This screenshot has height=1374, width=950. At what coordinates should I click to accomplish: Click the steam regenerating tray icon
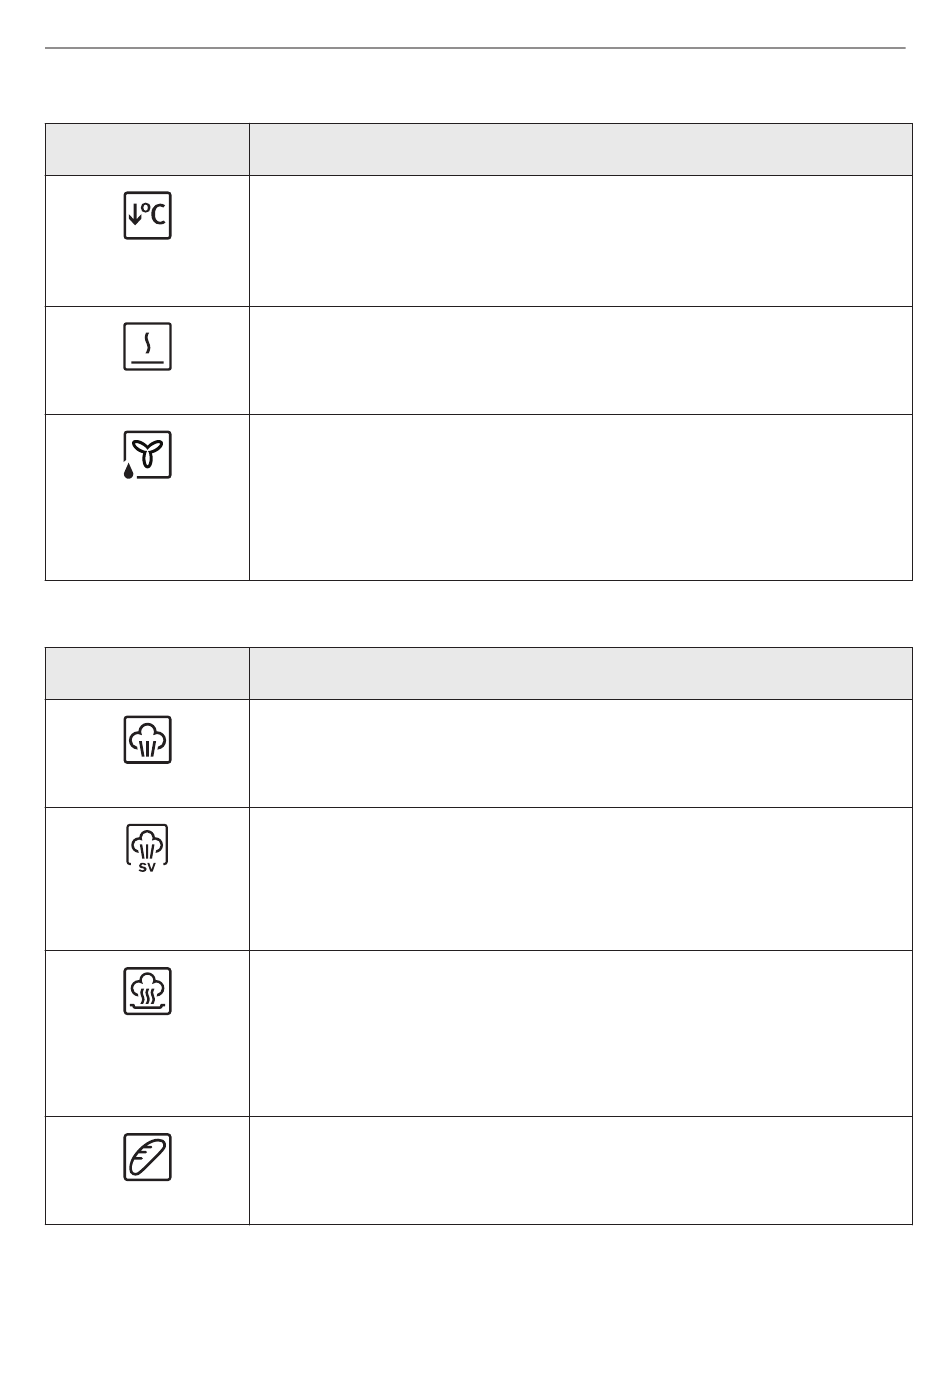click(x=147, y=991)
